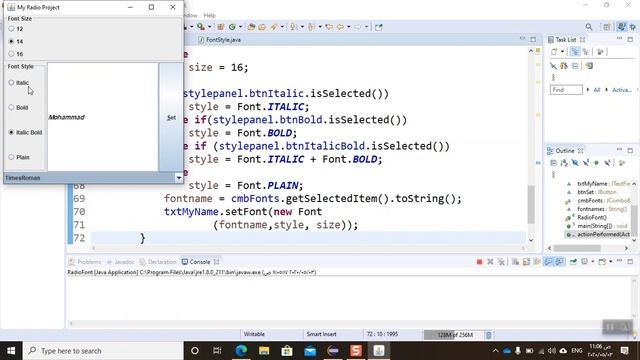Screen dimensions: 640x360
Task: Click the Open Perspective icon
Action: coord(607,27)
